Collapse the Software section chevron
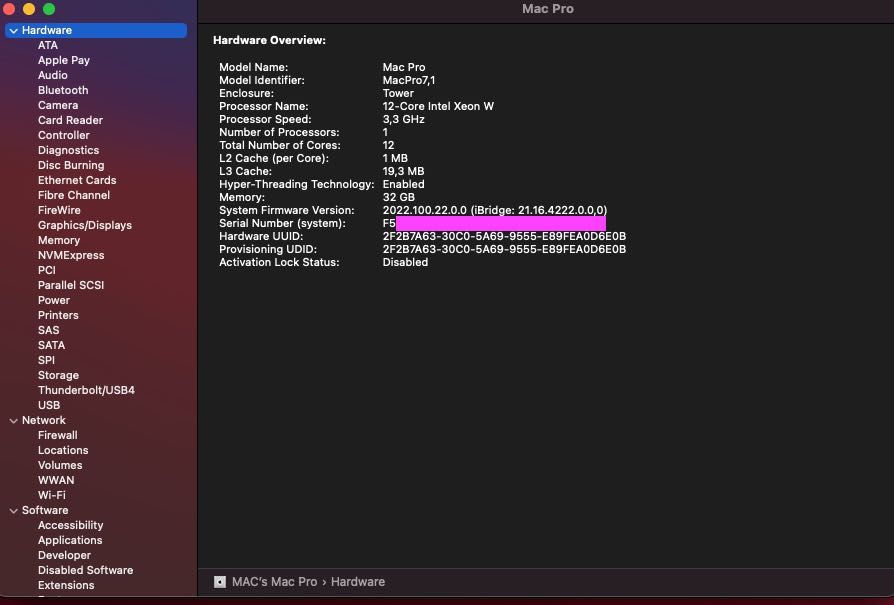The height and width of the screenshot is (605, 894). [14, 511]
